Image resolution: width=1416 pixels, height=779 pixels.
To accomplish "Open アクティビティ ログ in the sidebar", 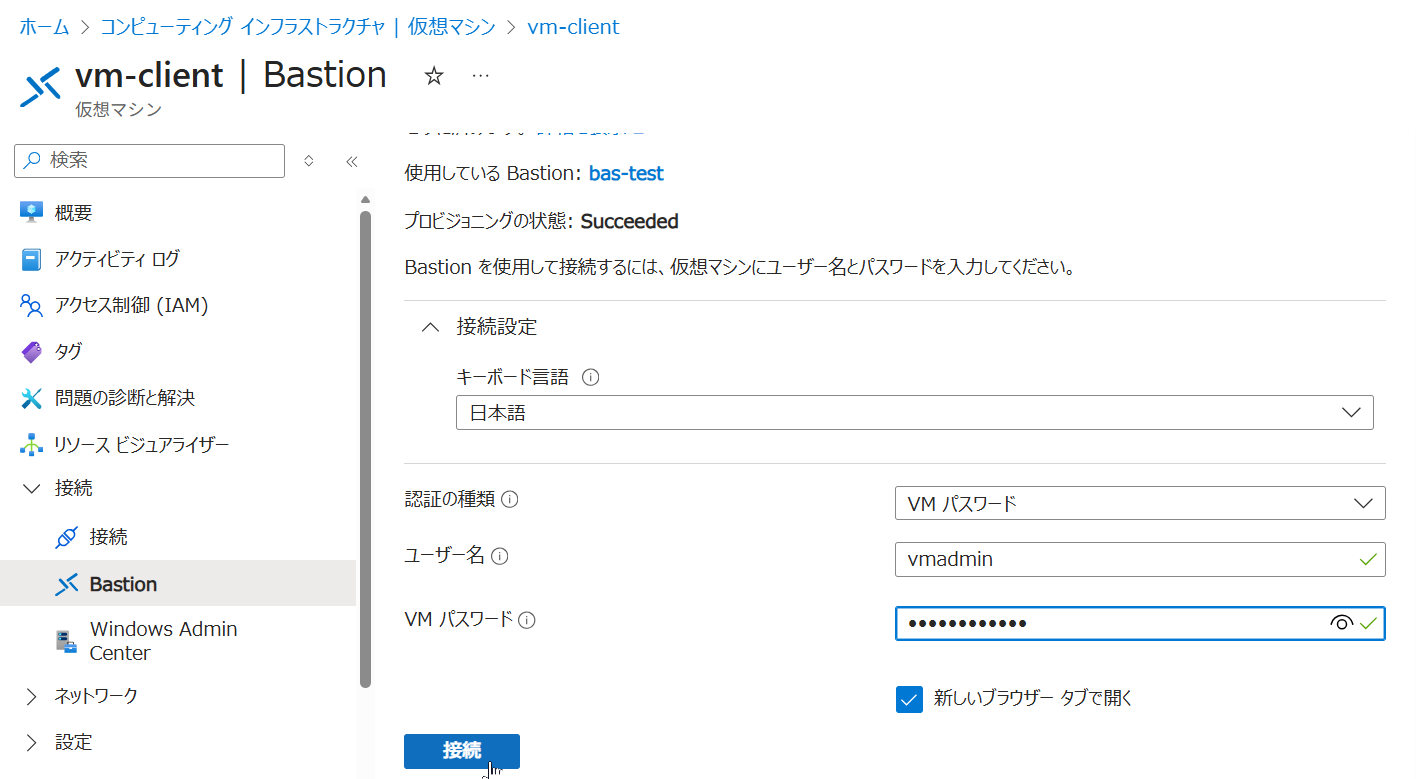I will pyautogui.click(x=117, y=259).
